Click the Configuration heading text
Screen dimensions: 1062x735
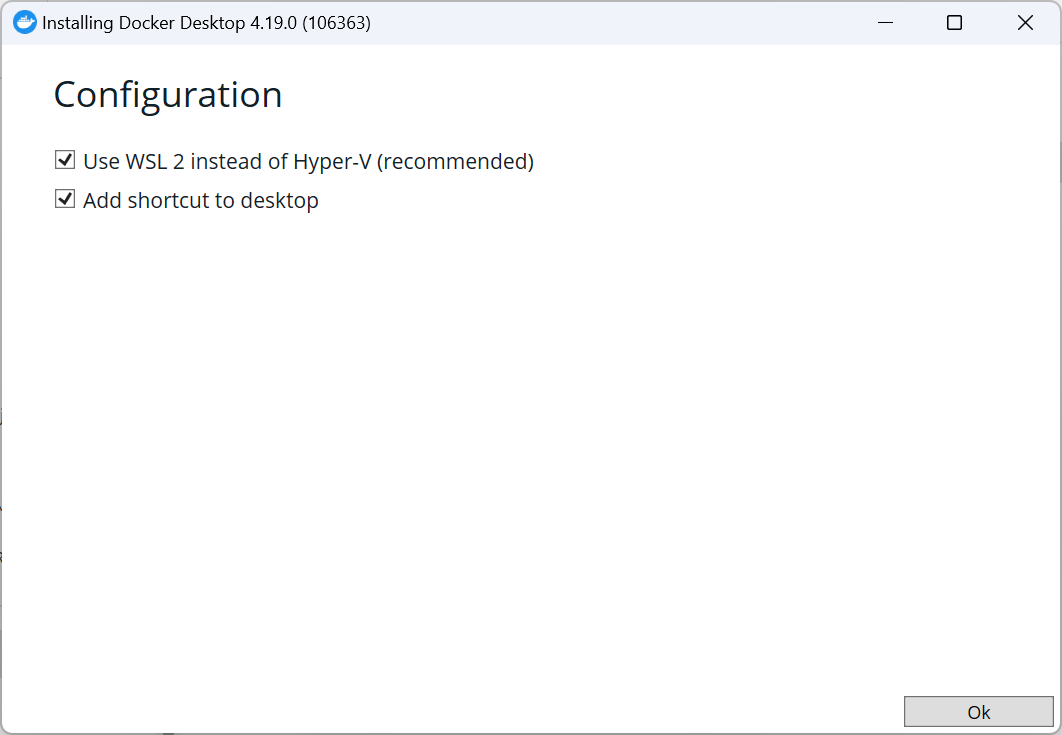click(x=168, y=95)
